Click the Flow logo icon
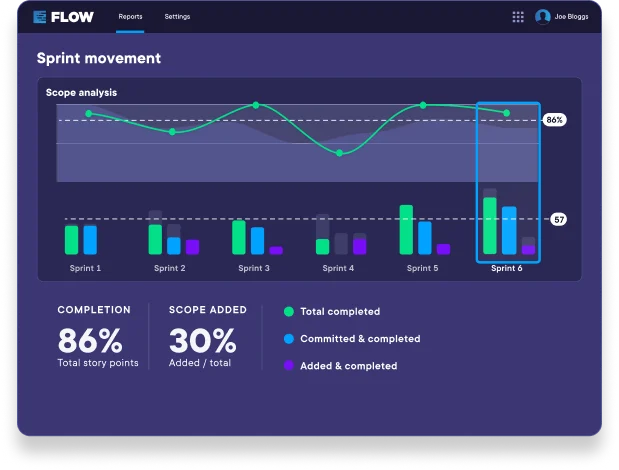Image resolution: width=619 pixels, height=470 pixels. 40,17
